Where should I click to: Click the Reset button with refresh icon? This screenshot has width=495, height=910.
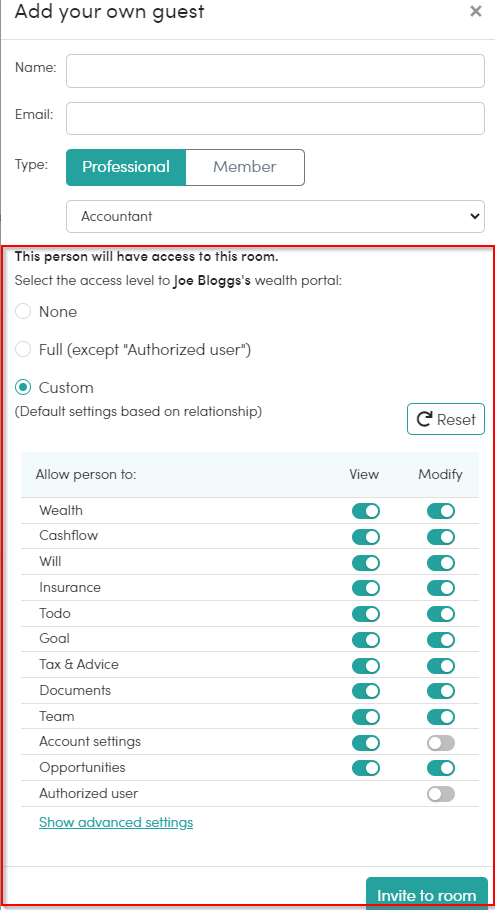coord(446,419)
